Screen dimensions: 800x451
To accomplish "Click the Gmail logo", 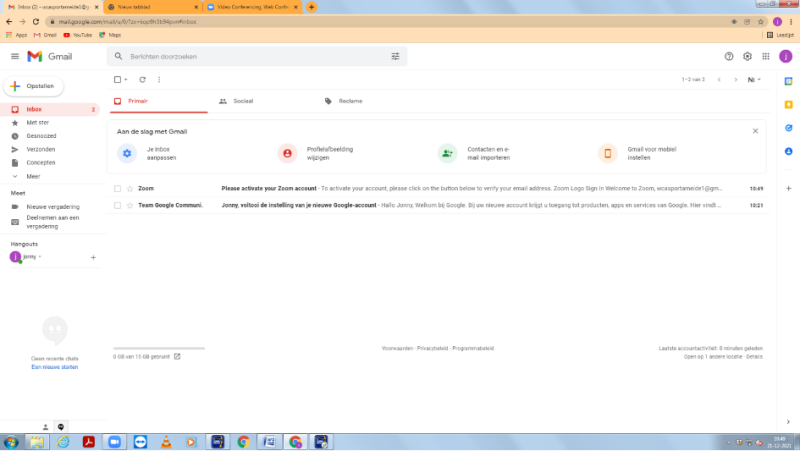I will [x=49, y=57].
